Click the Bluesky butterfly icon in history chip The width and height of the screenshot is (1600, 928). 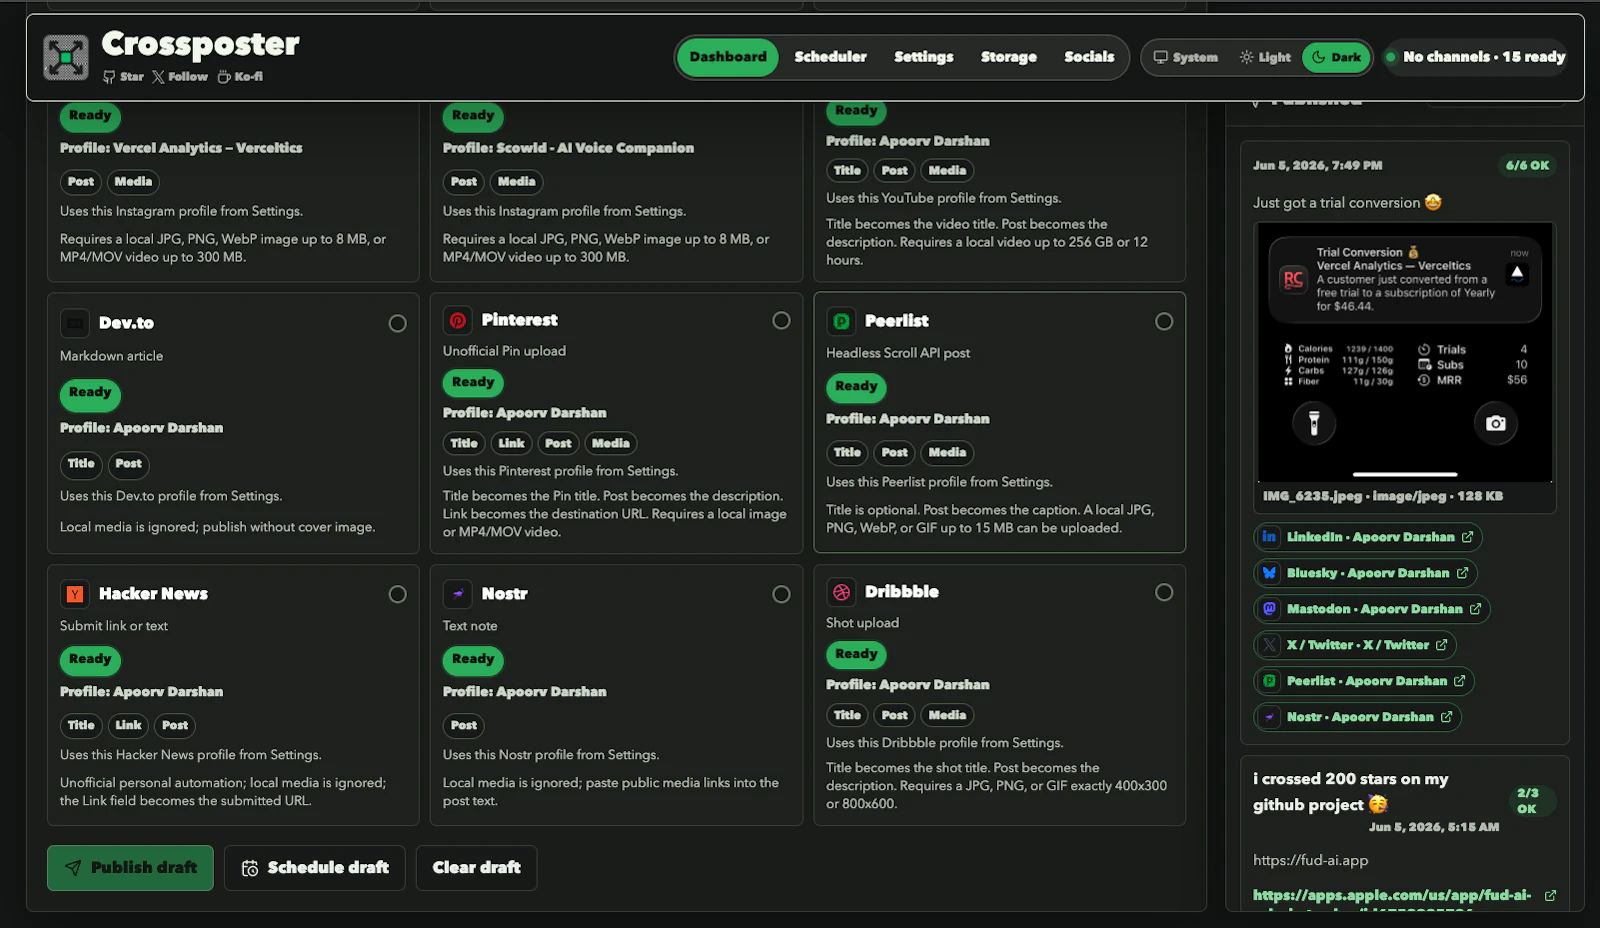(1269, 573)
